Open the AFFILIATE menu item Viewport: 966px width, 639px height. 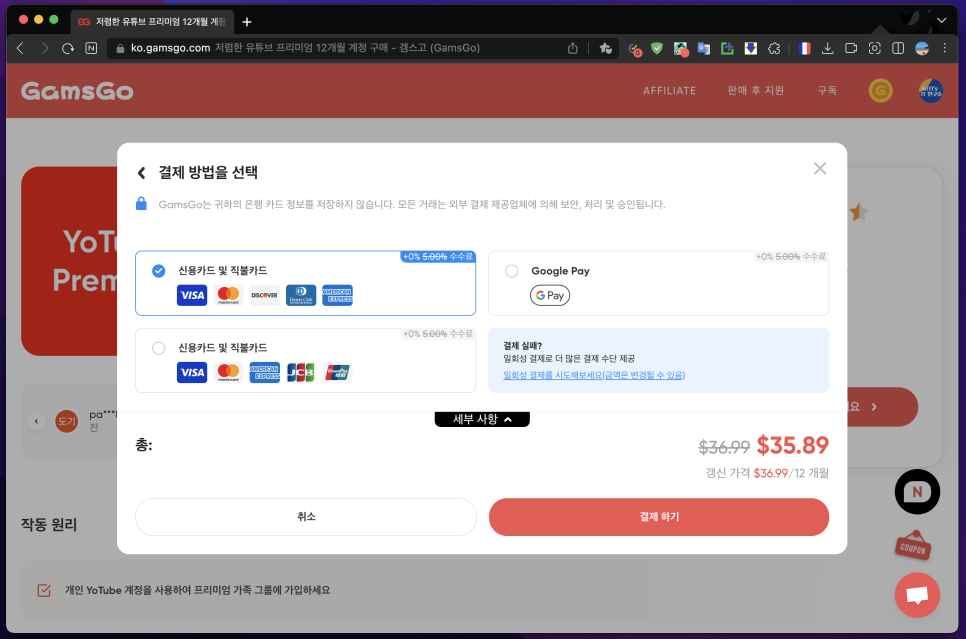669,91
